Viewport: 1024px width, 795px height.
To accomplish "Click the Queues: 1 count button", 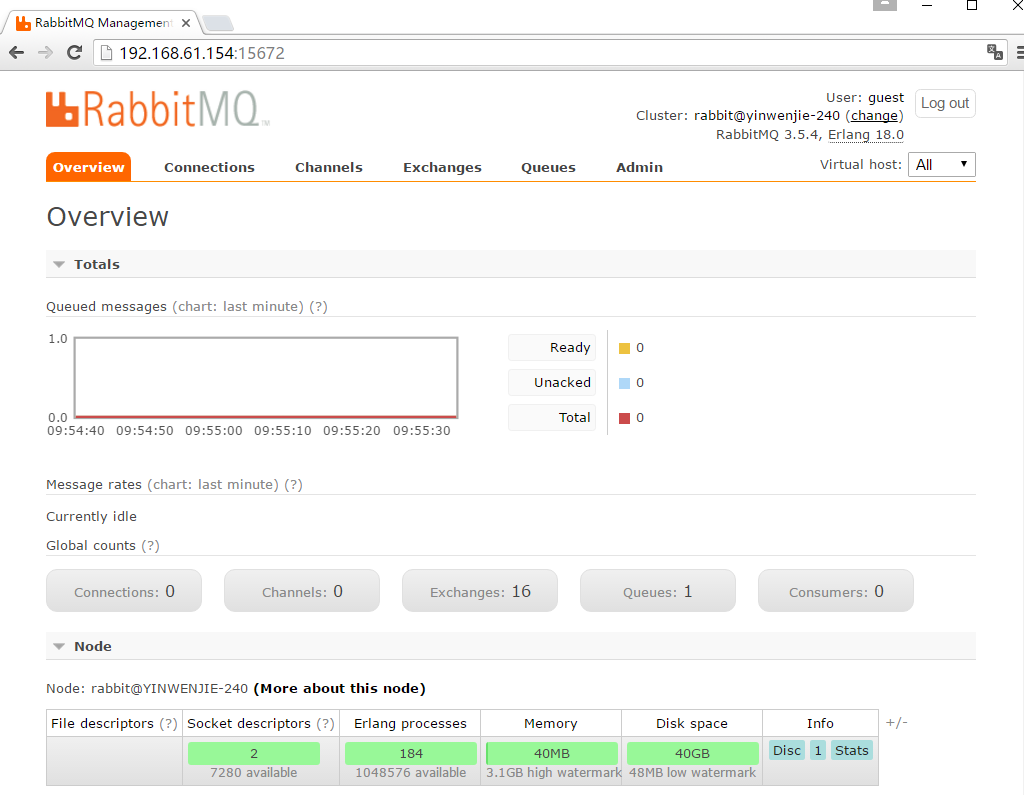I will pos(658,591).
